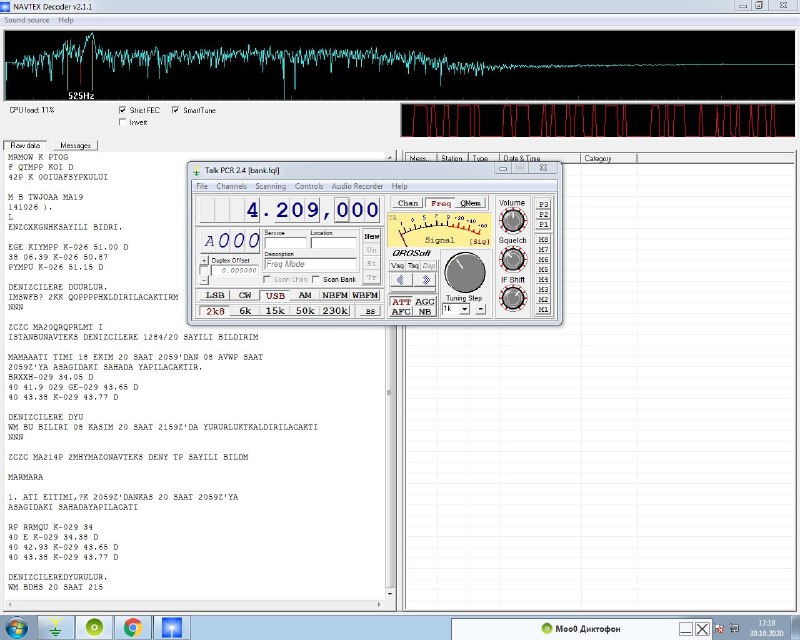Uncheck the SmartTune option
This screenshot has width=800, height=640.
(x=176, y=110)
